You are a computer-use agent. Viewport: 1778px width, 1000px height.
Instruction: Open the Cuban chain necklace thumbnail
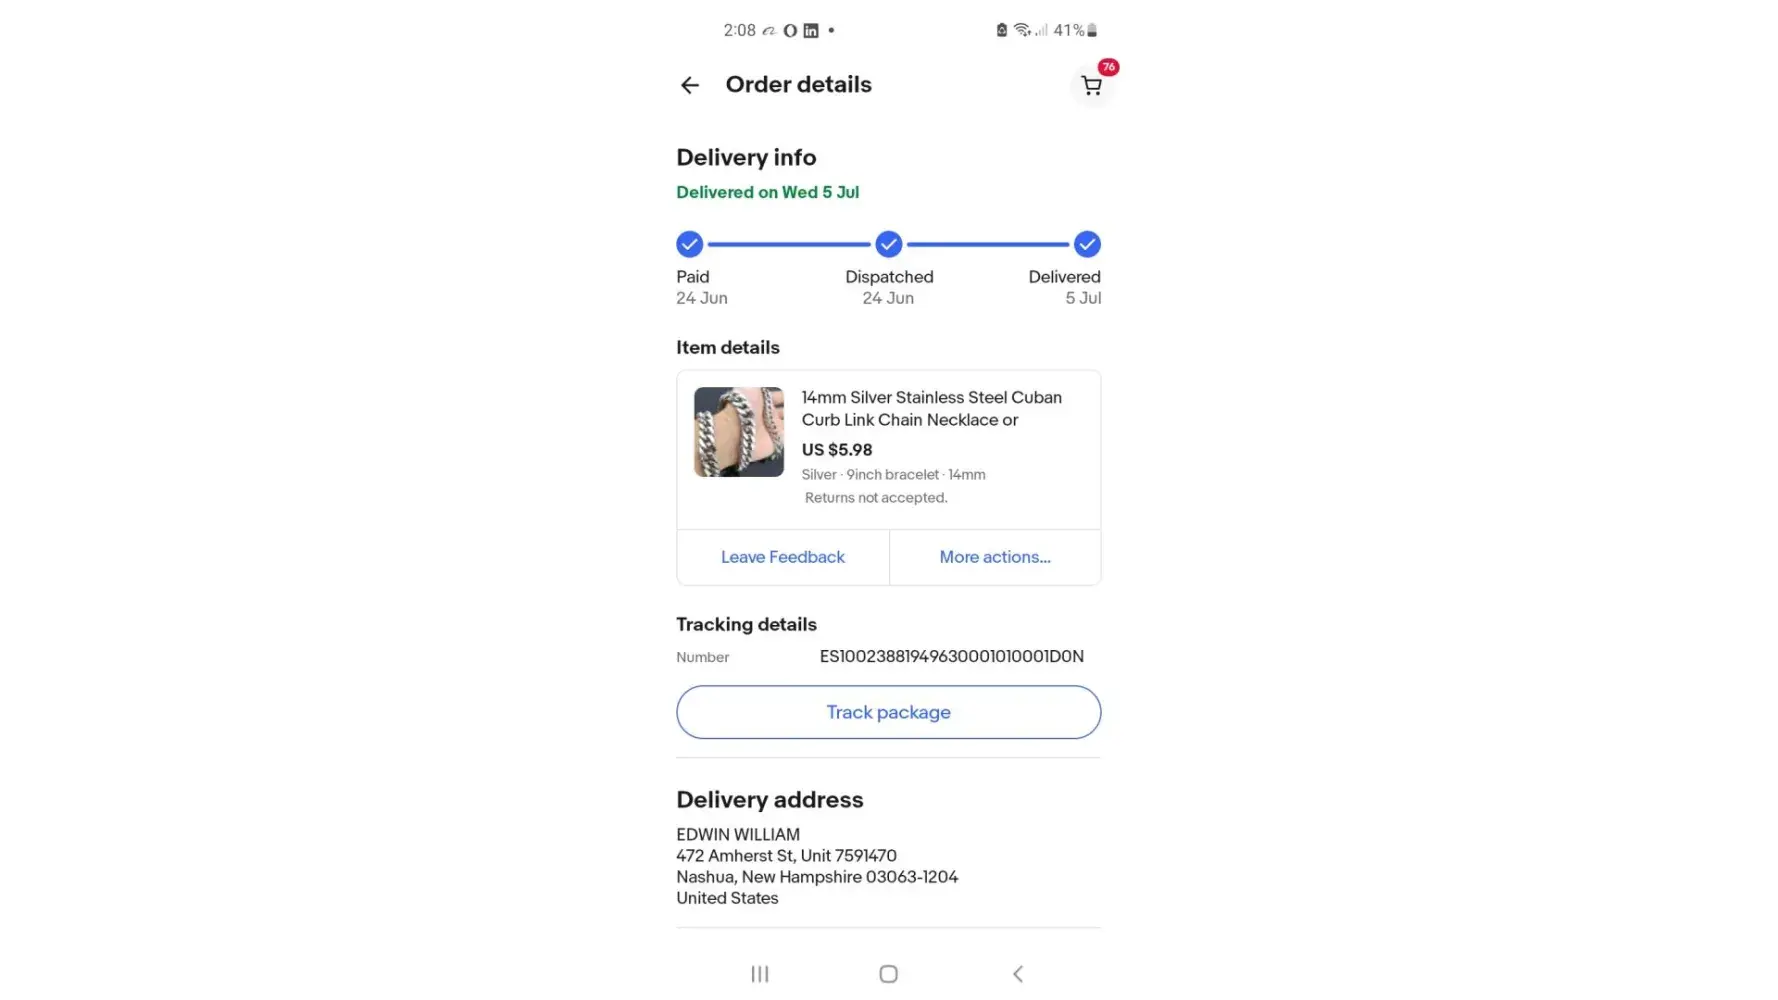pyautogui.click(x=739, y=432)
